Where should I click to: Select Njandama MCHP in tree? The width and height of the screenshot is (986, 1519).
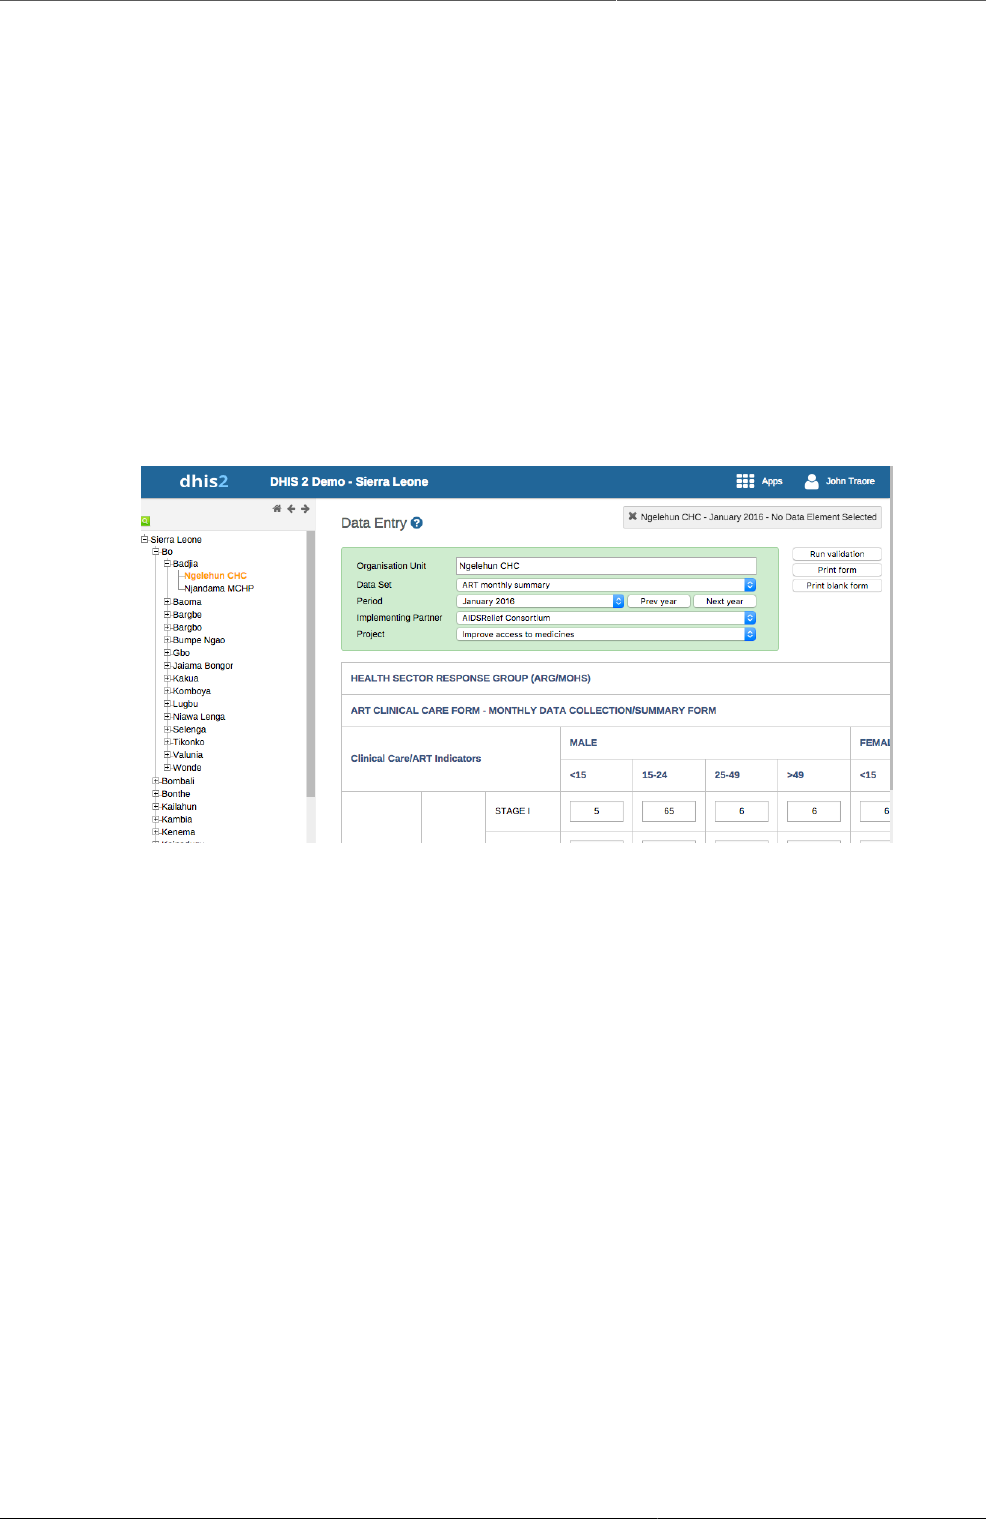pos(219,589)
